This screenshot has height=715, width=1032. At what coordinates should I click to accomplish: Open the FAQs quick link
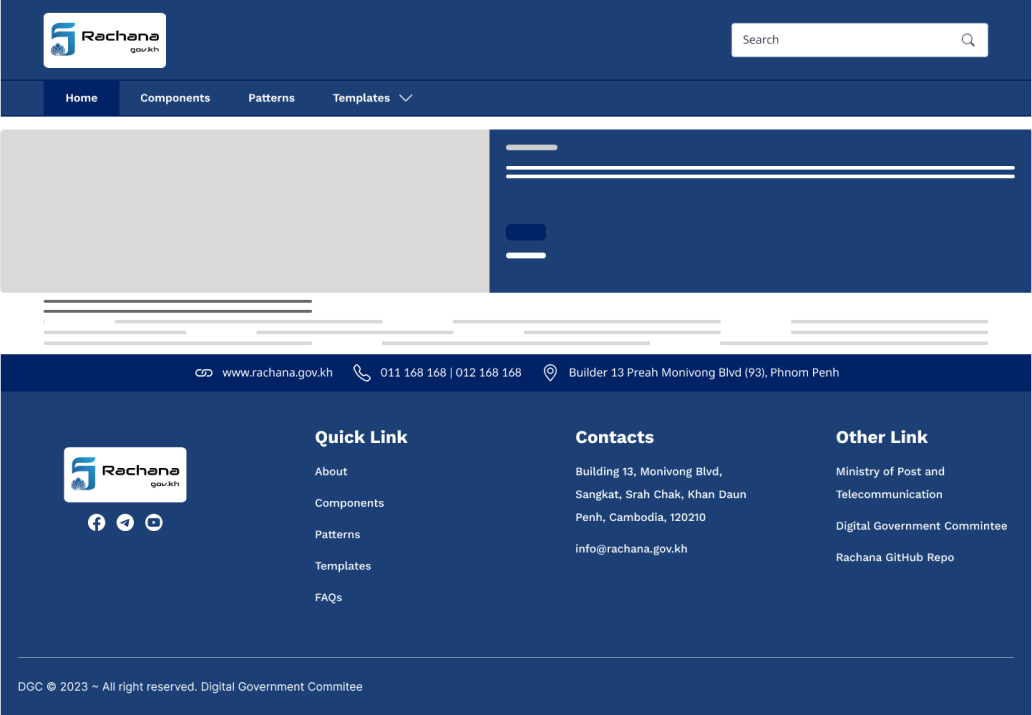(x=328, y=598)
